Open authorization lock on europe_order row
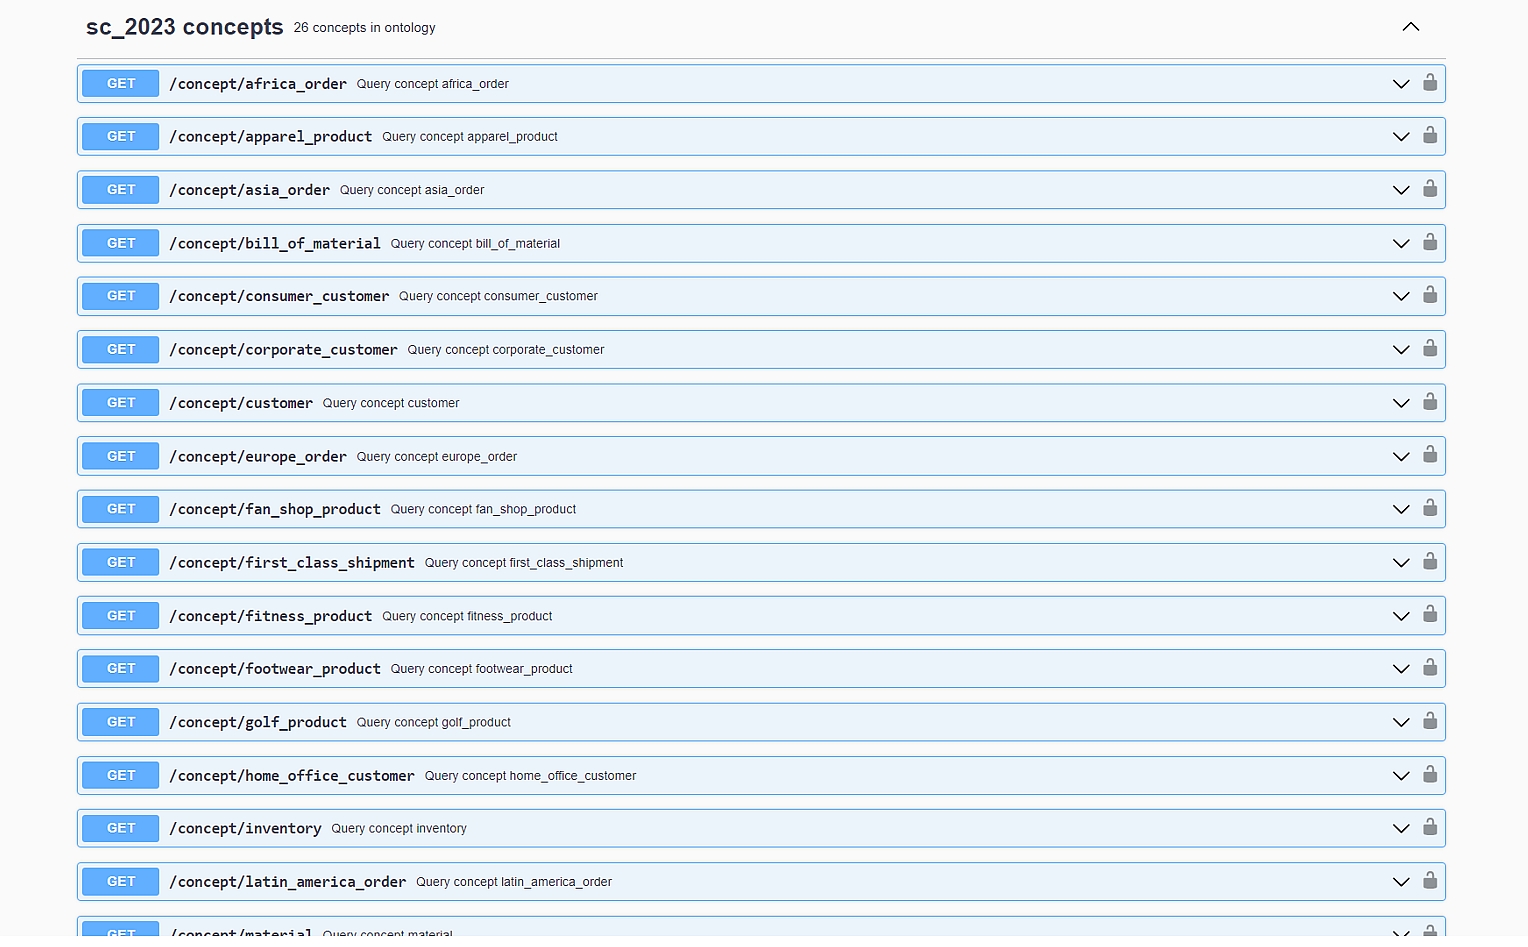Viewport: 1528px width, 947px height. (1430, 456)
